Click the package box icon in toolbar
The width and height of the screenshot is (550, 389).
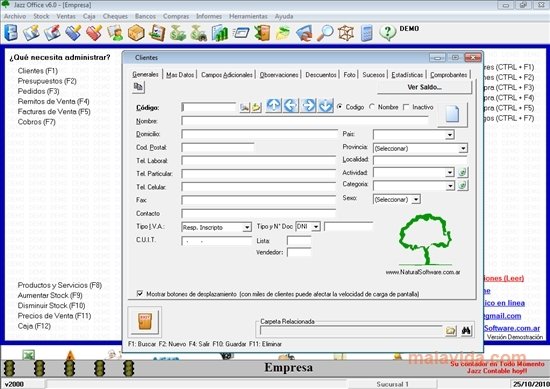point(136,33)
